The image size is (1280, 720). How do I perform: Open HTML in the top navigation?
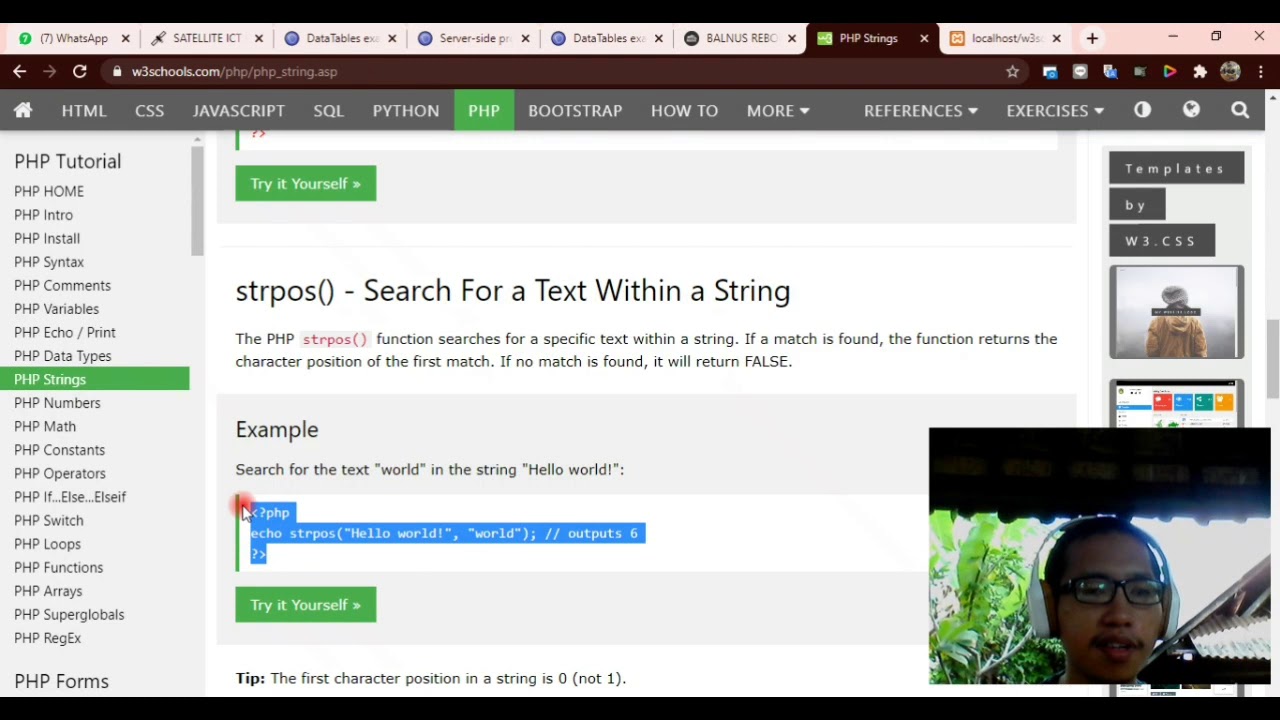[x=84, y=110]
